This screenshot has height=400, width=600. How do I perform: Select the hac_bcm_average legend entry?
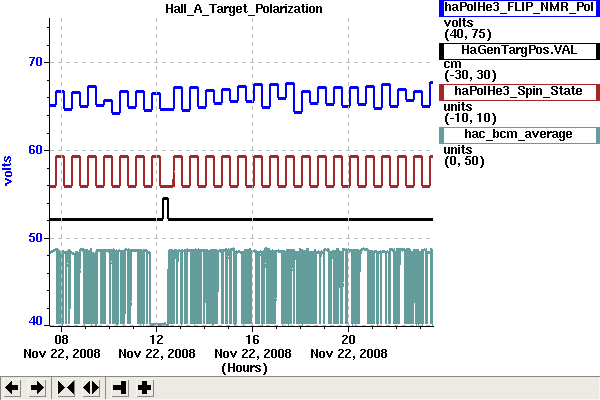519,135
